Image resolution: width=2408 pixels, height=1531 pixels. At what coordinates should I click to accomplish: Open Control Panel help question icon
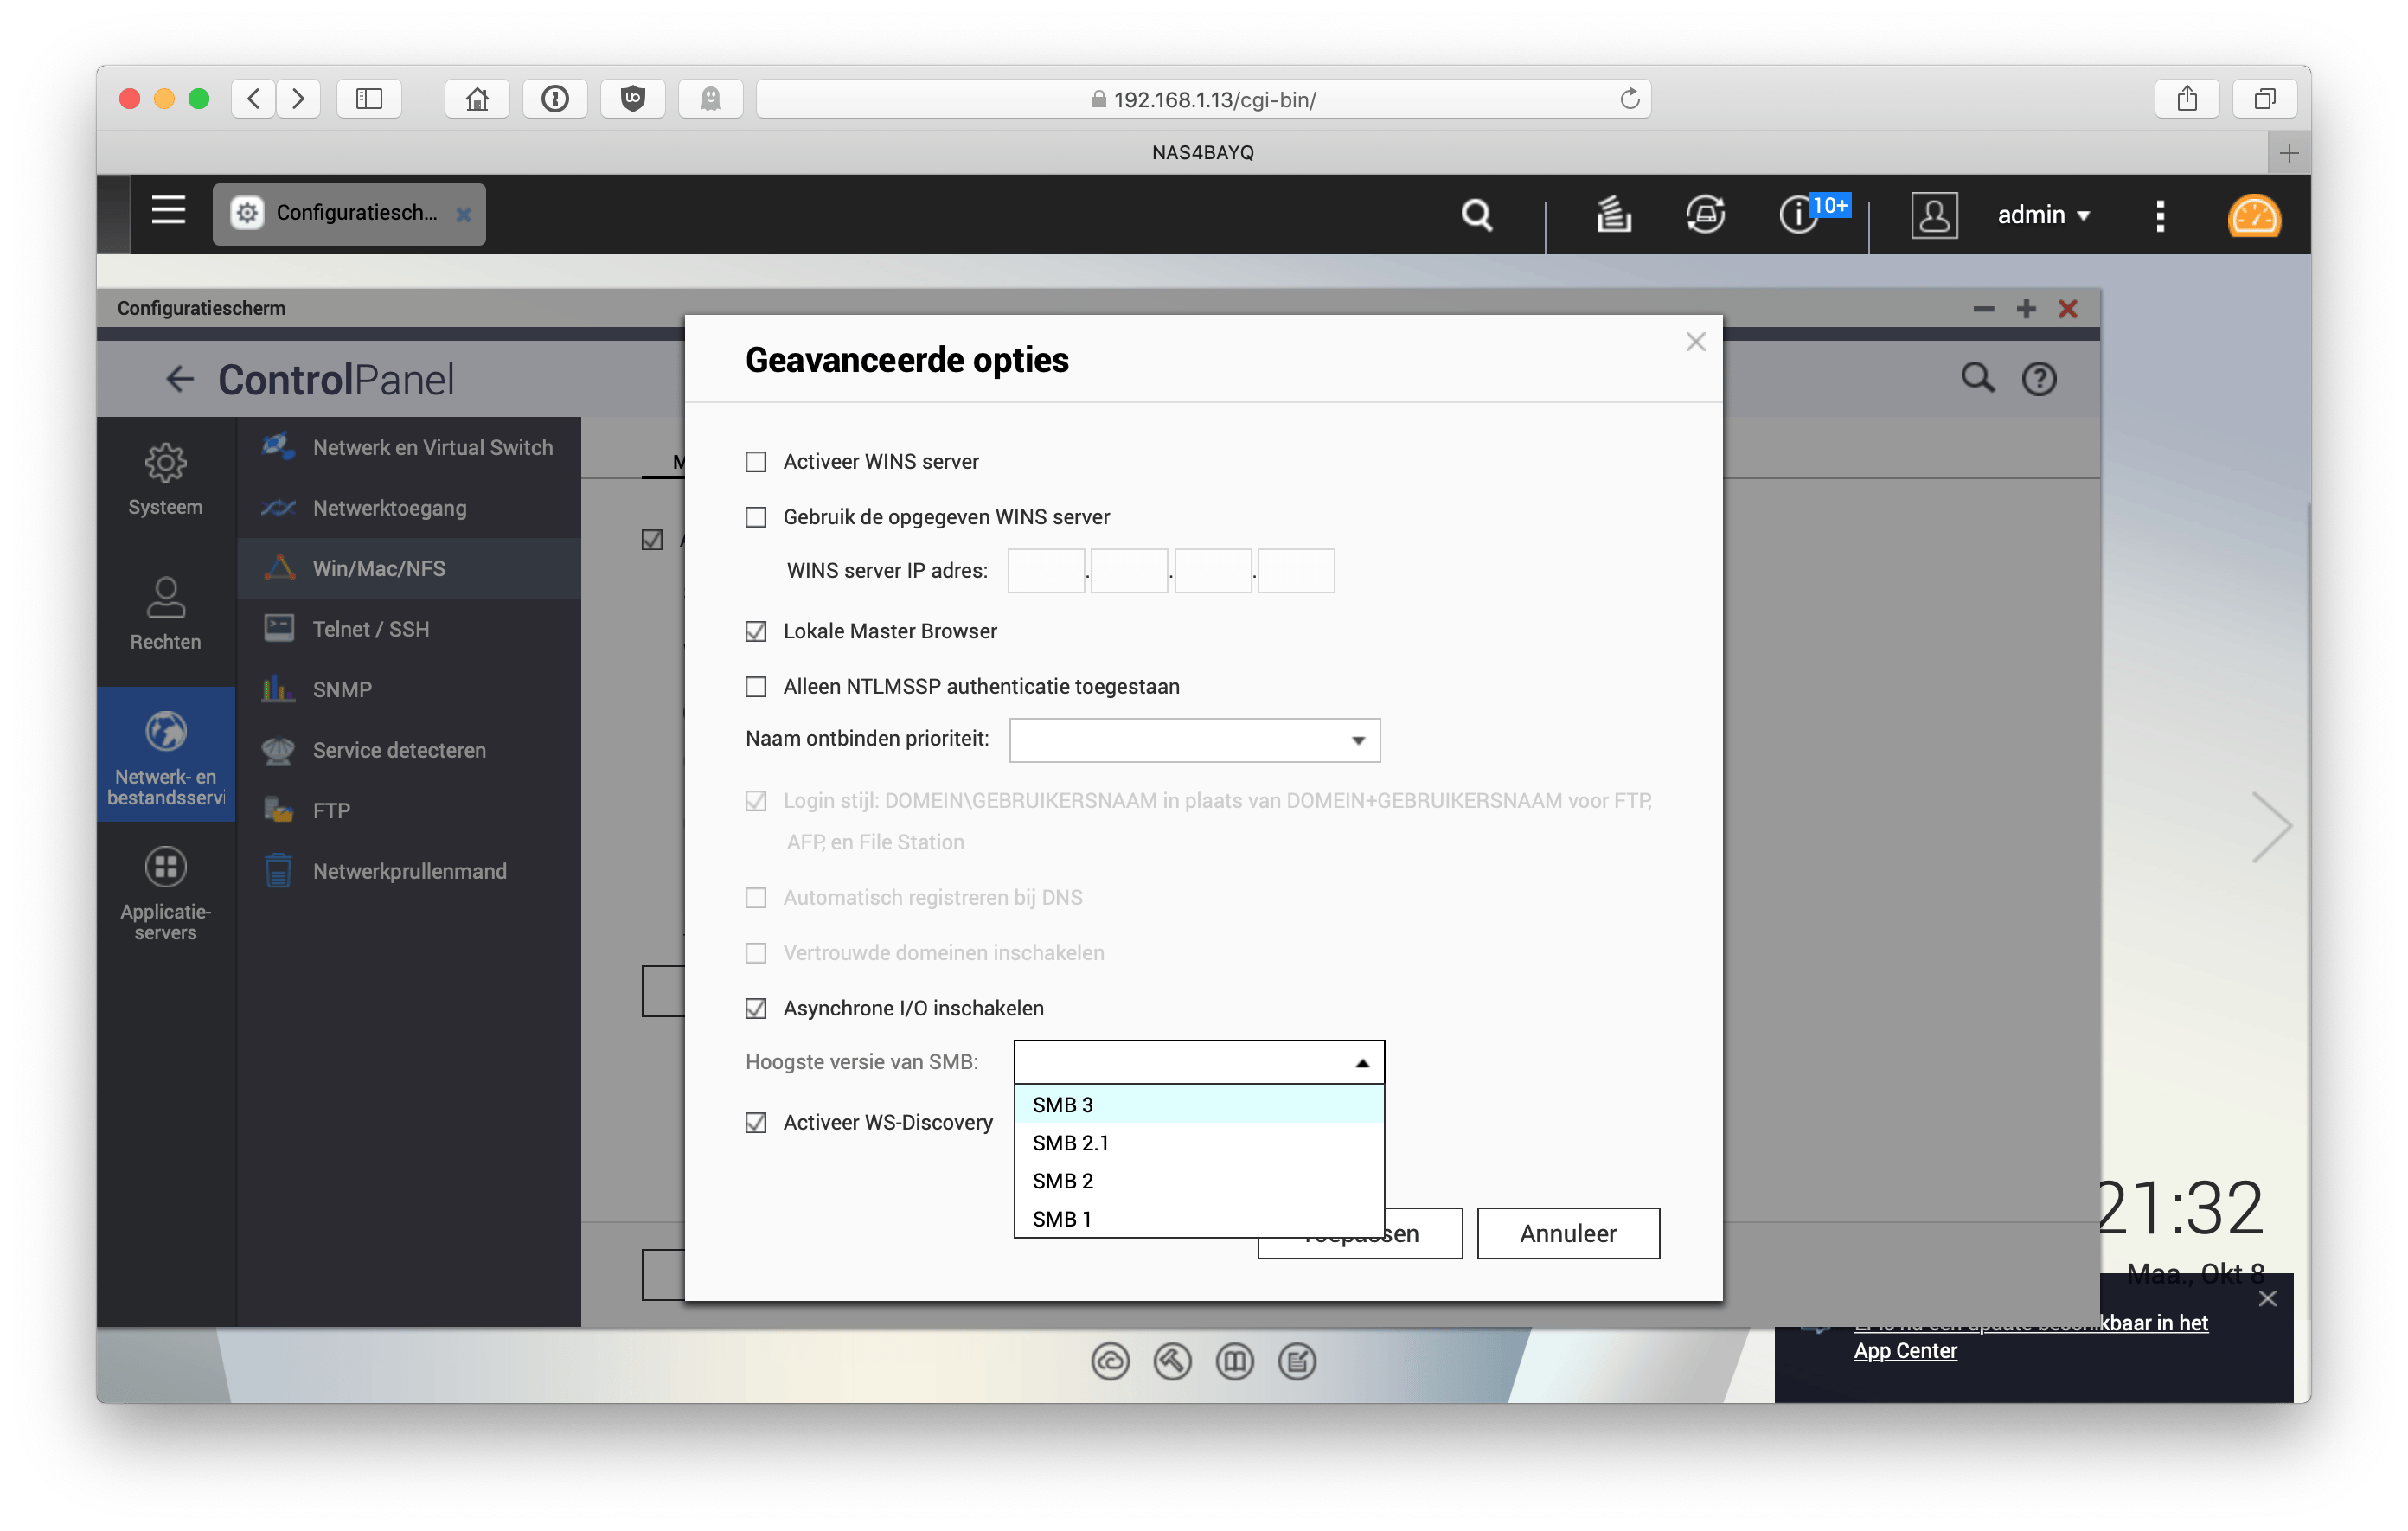click(2038, 379)
